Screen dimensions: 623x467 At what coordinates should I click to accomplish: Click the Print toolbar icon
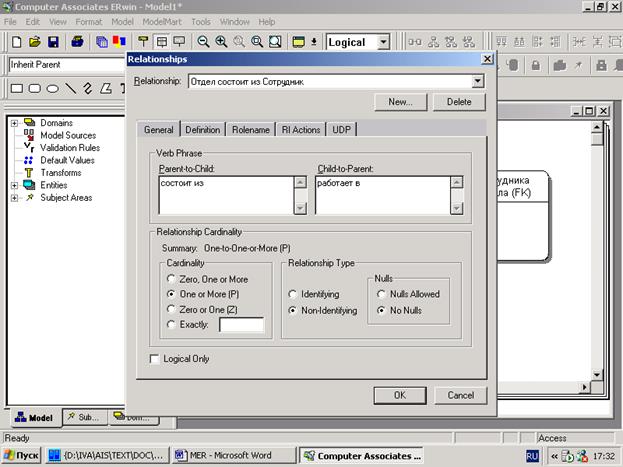click(x=76, y=42)
